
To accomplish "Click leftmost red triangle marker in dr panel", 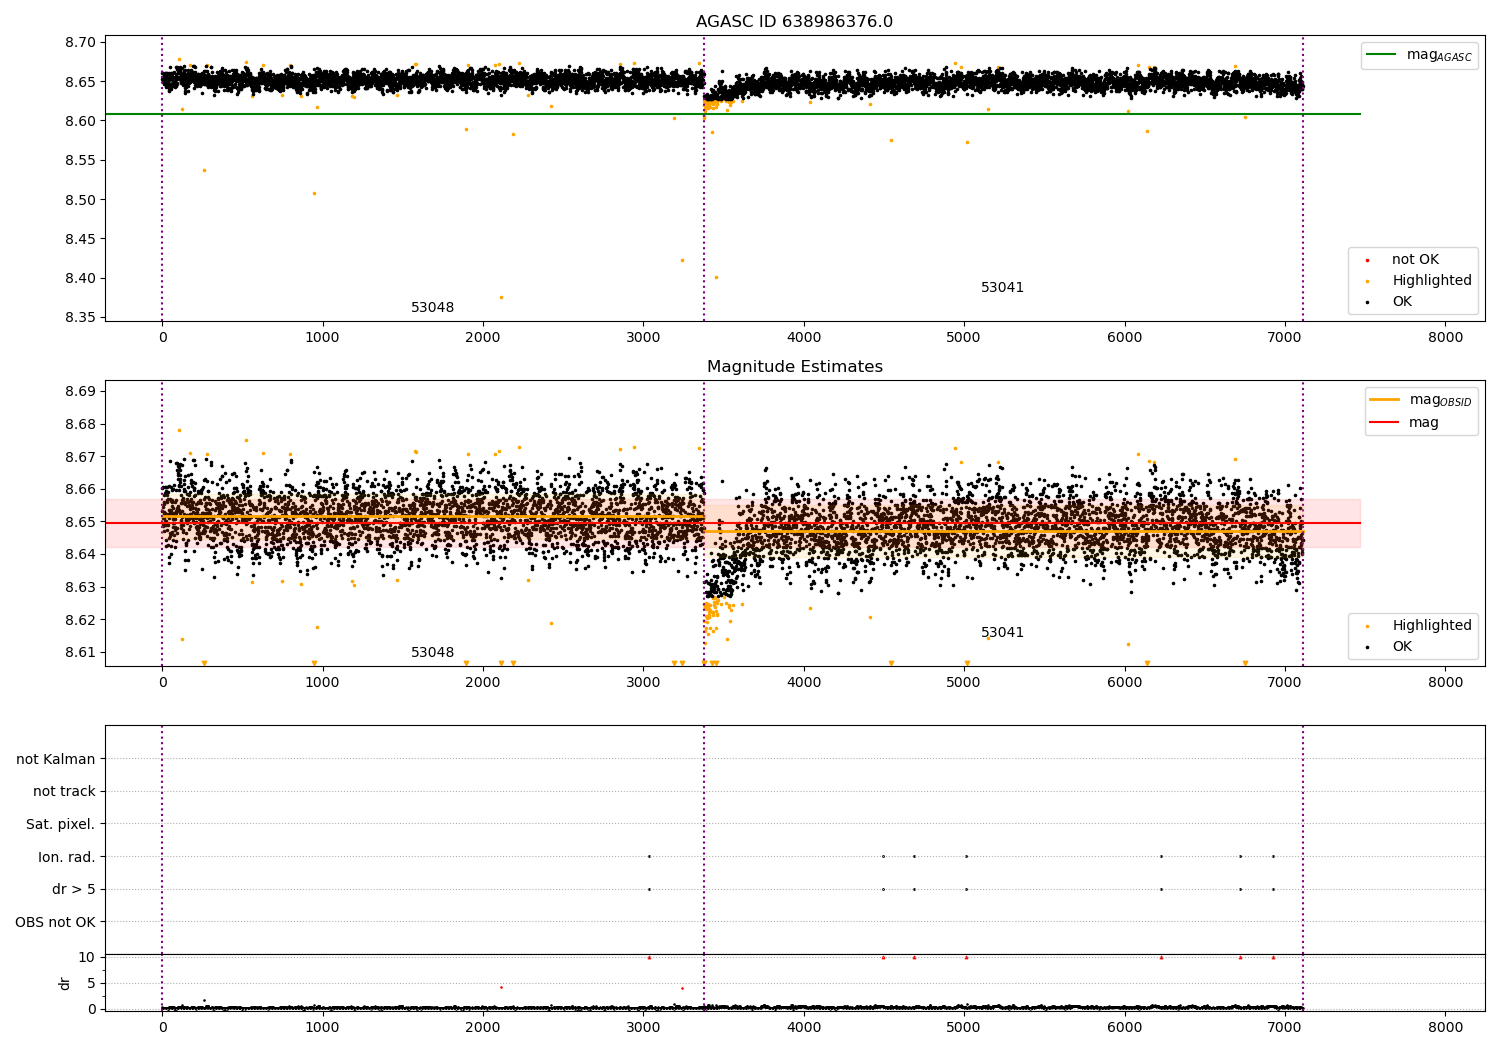I will point(649,957).
